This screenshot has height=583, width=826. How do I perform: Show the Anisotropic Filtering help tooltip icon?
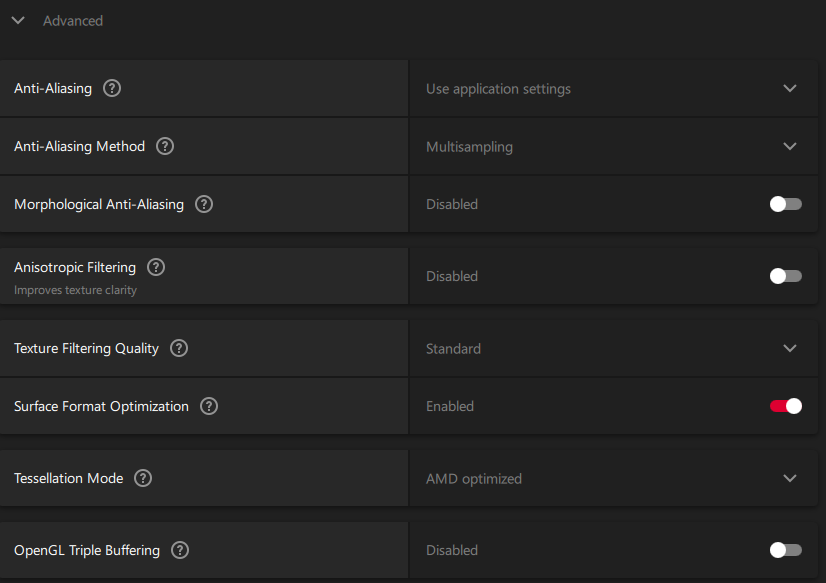coord(156,267)
